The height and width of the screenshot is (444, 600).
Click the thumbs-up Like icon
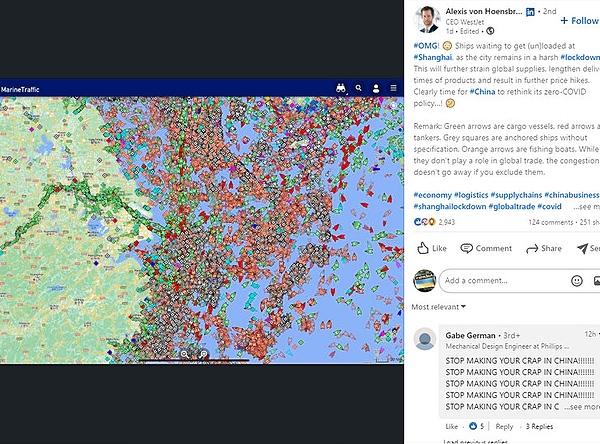click(x=423, y=248)
